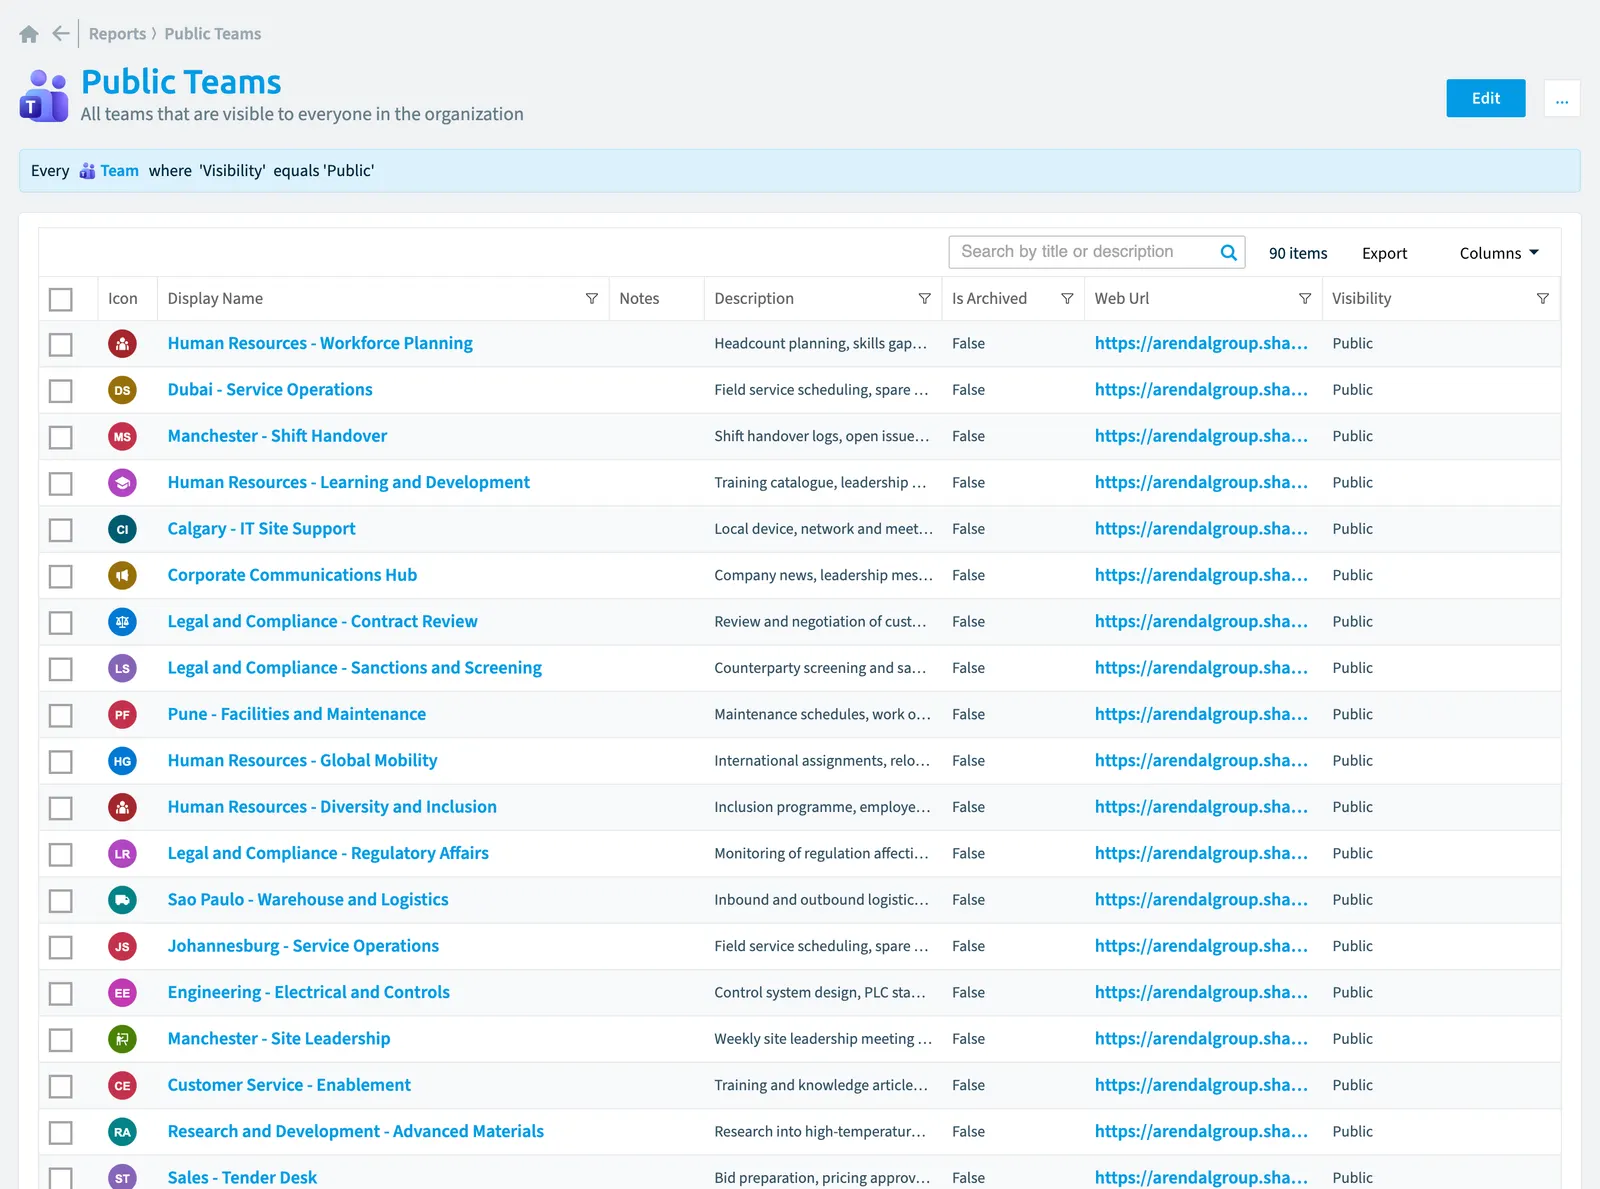Click the back arrow icon
The width and height of the screenshot is (1600, 1189).
61,34
